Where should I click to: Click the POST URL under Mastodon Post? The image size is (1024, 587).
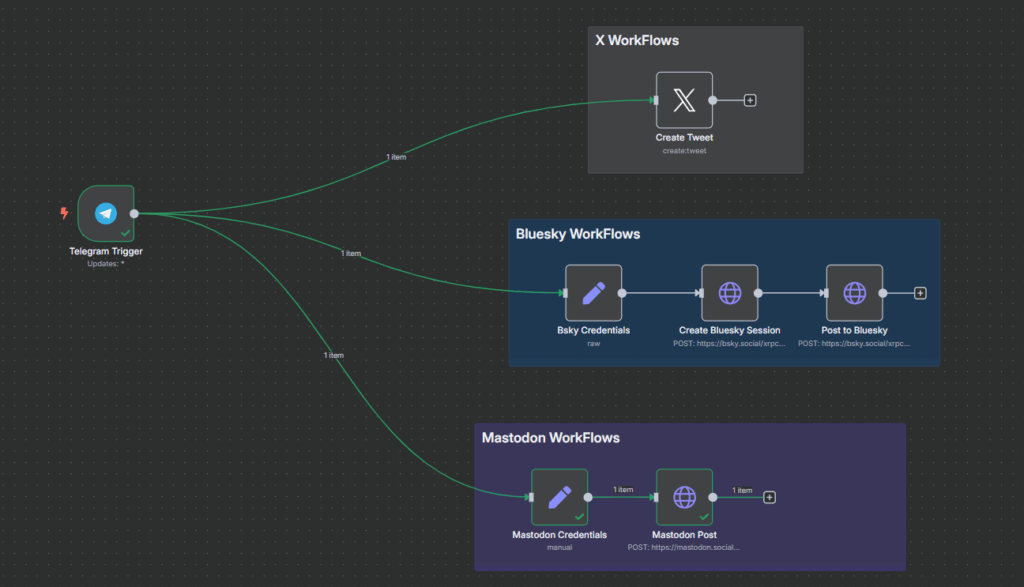(x=684, y=547)
